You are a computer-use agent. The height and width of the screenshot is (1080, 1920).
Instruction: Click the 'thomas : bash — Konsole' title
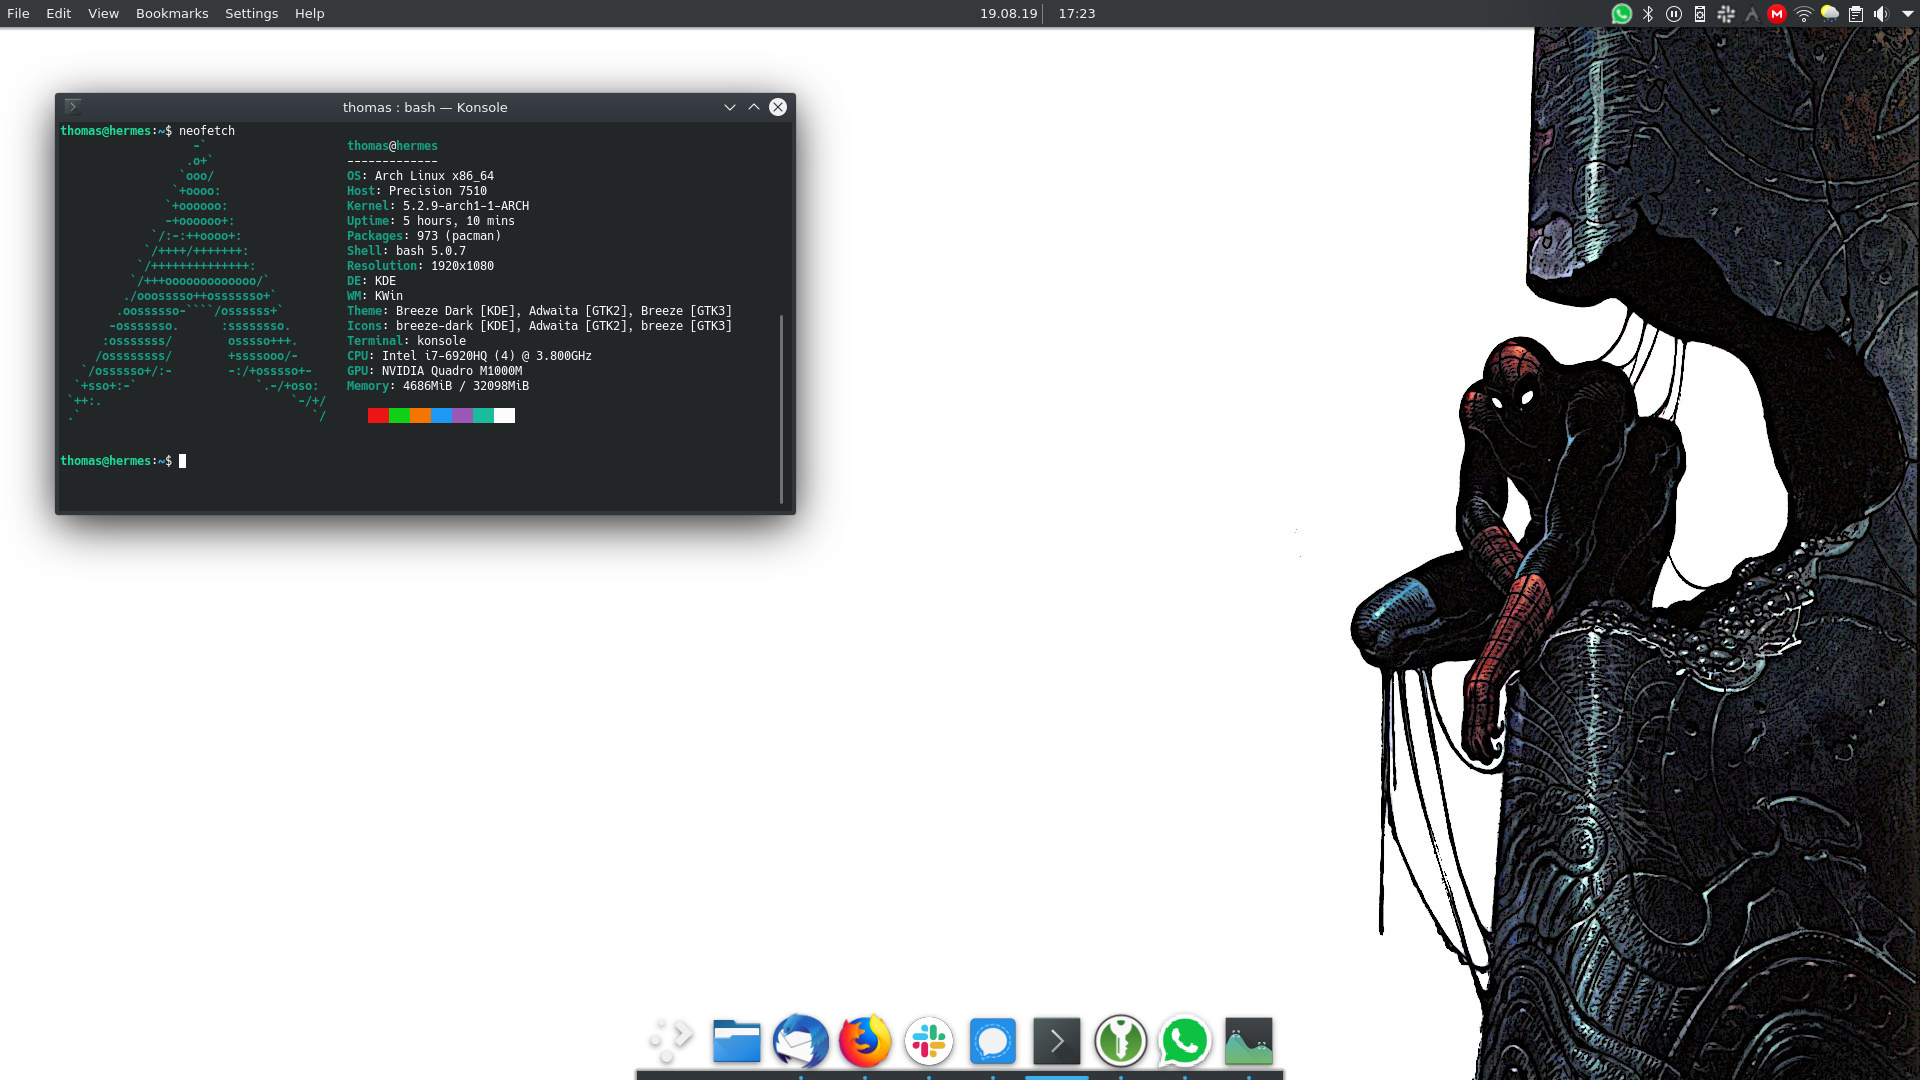point(425,107)
